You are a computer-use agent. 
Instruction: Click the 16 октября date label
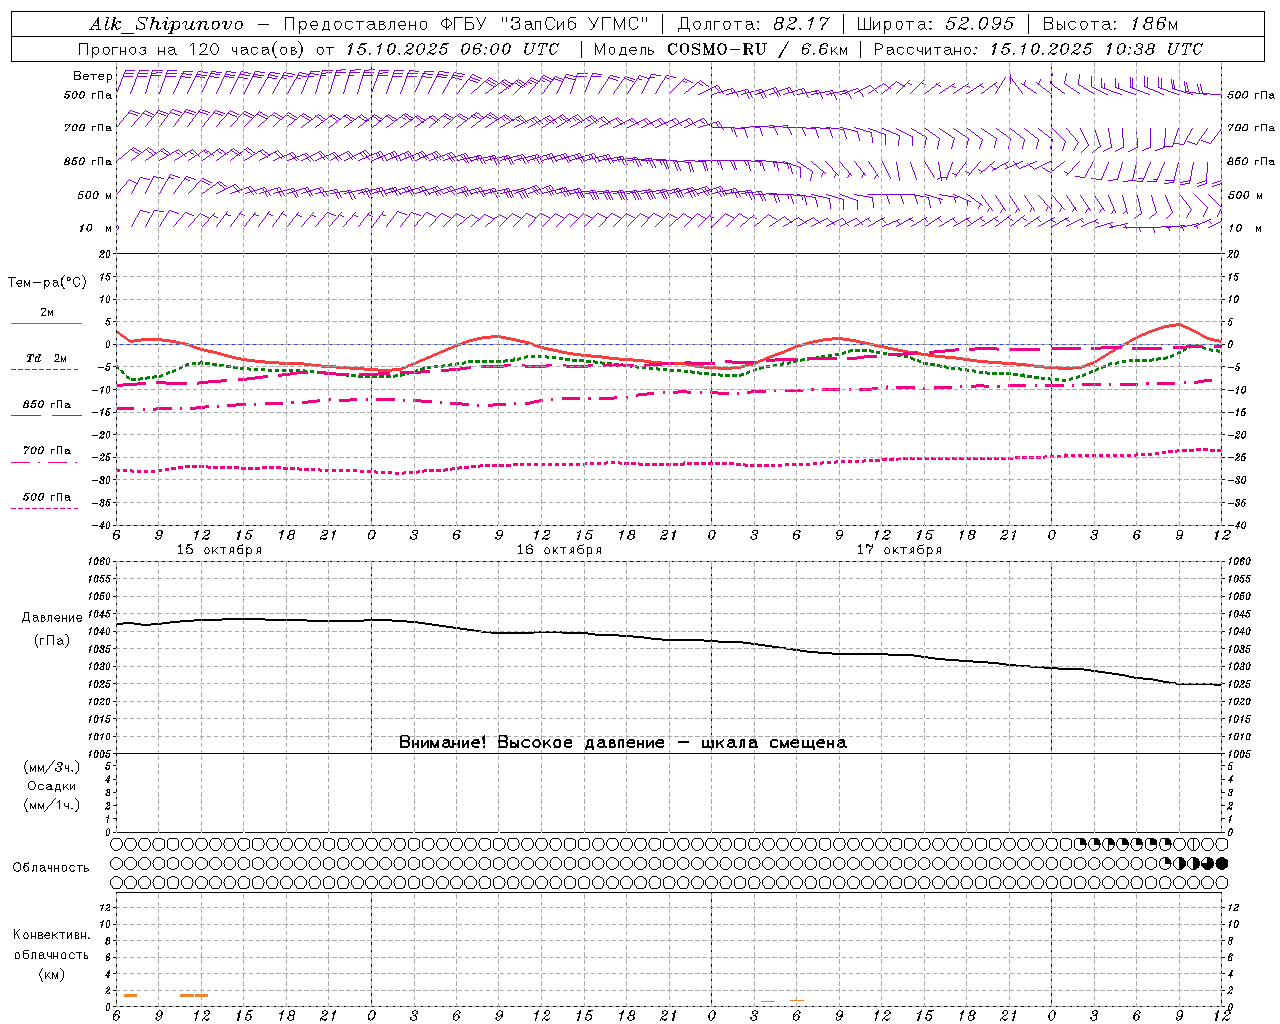[x=559, y=550]
